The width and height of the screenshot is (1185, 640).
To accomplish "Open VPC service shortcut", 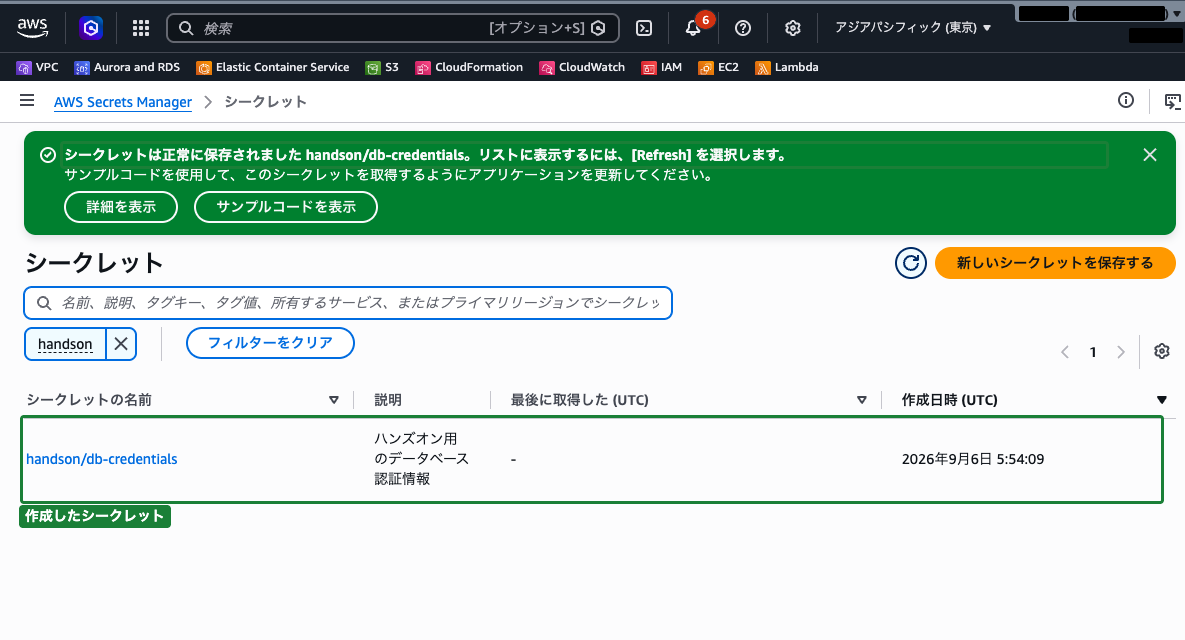I will [x=37, y=67].
